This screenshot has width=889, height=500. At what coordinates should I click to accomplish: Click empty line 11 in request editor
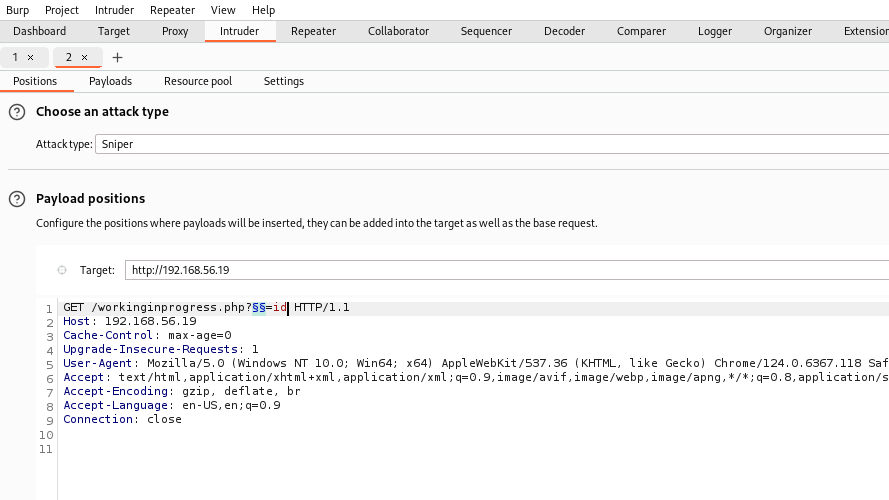(473, 450)
